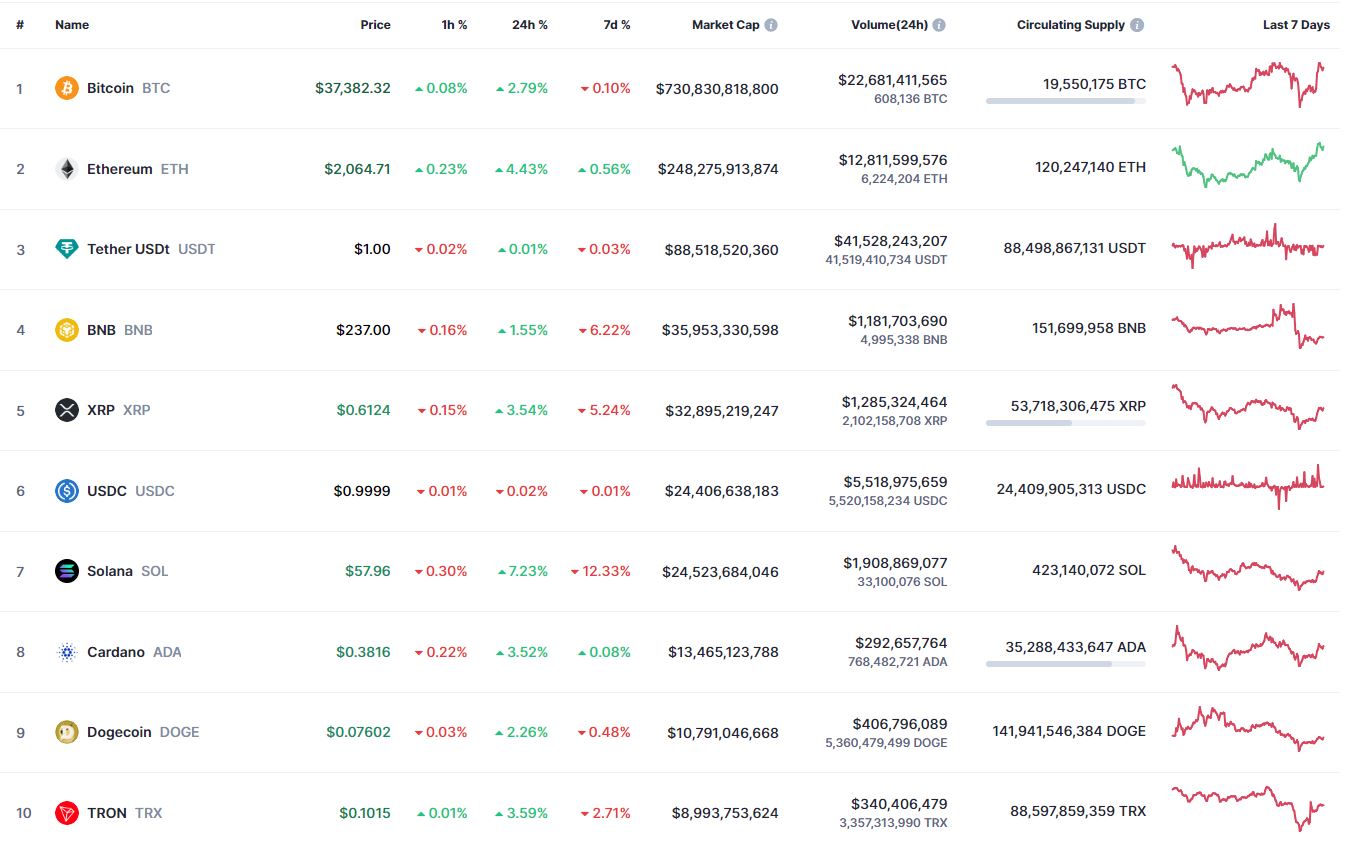Click the Volume(24h) info icon

[x=939, y=25]
